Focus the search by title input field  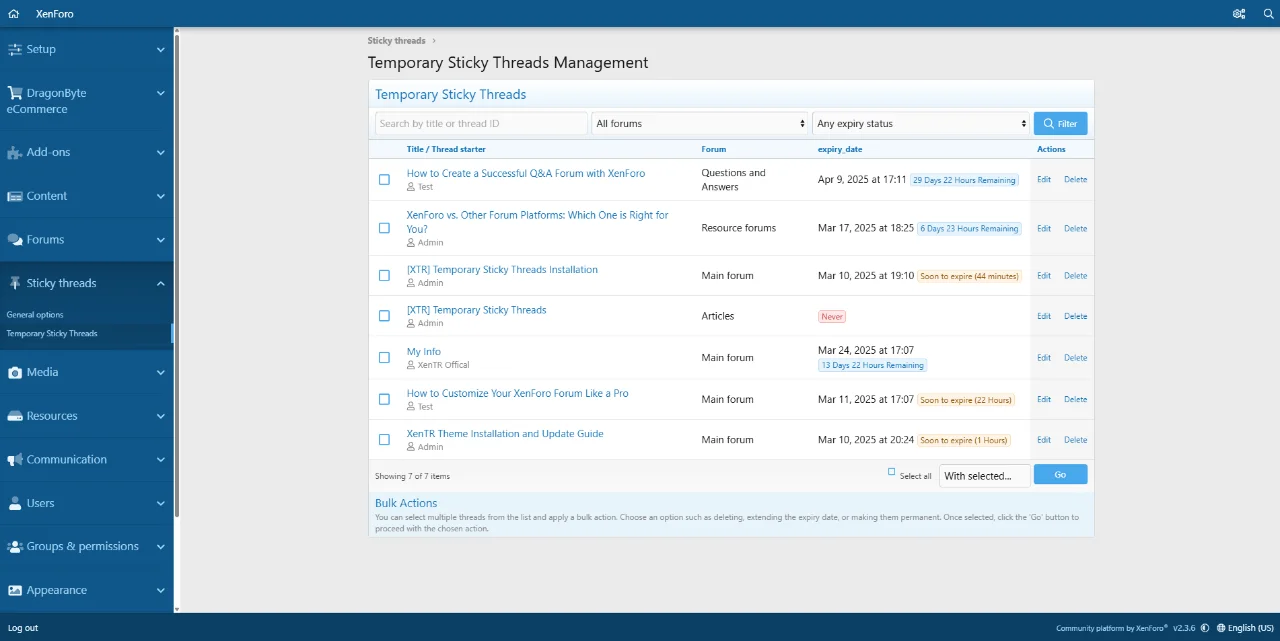(x=481, y=124)
